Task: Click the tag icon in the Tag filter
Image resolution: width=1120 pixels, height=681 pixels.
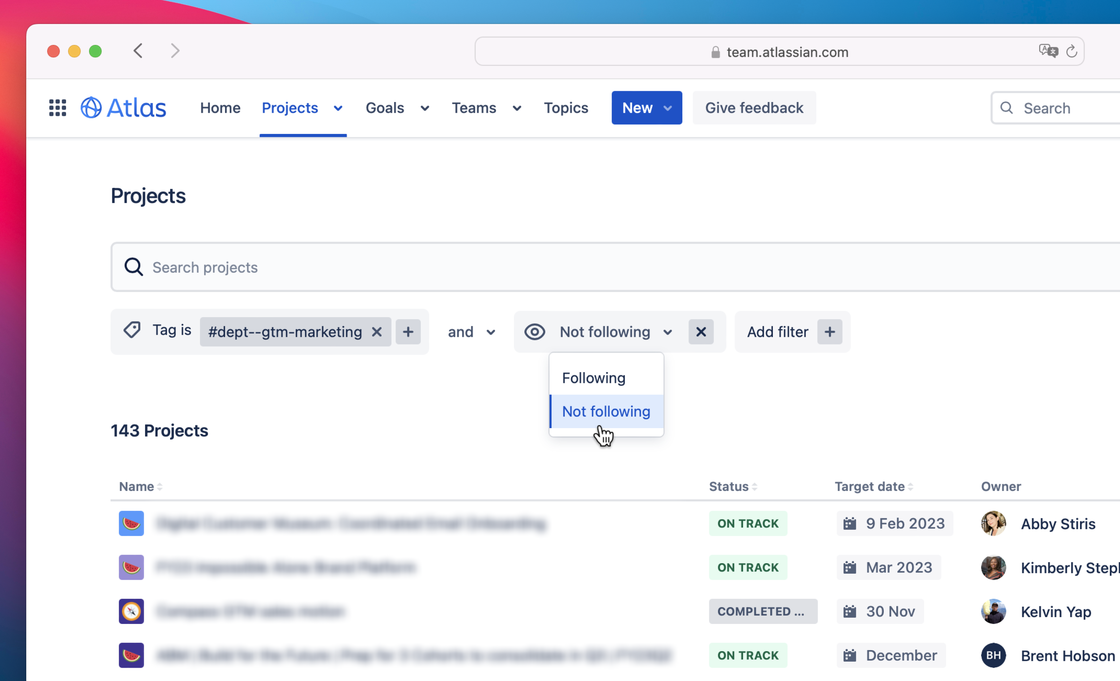Action: [x=132, y=330]
